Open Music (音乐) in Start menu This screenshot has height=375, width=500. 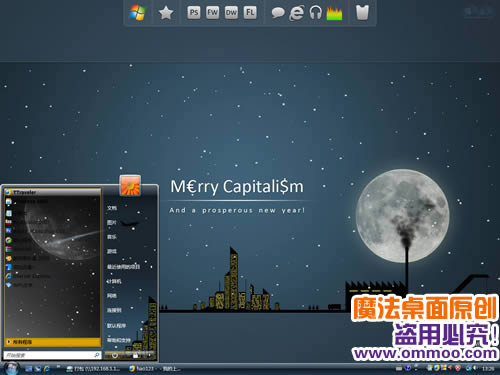112,237
